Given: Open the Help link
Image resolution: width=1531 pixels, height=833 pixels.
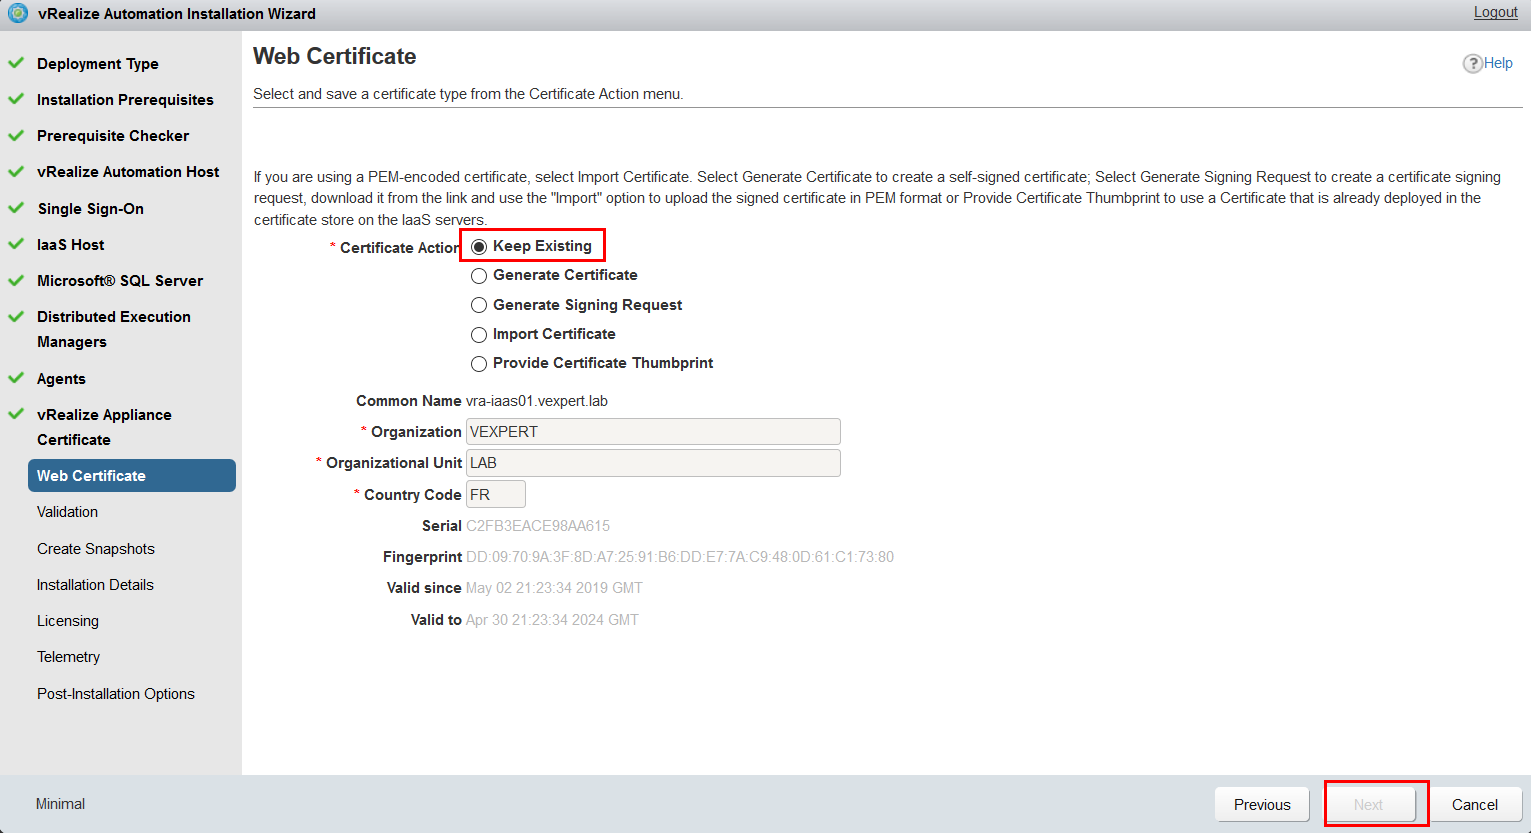Looking at the screenshot, I should pos(1498,63).
